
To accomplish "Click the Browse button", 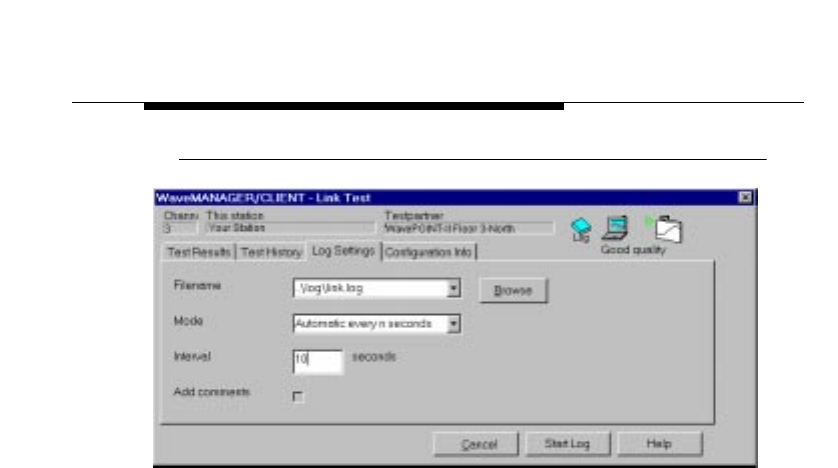I will click(513, 291).
